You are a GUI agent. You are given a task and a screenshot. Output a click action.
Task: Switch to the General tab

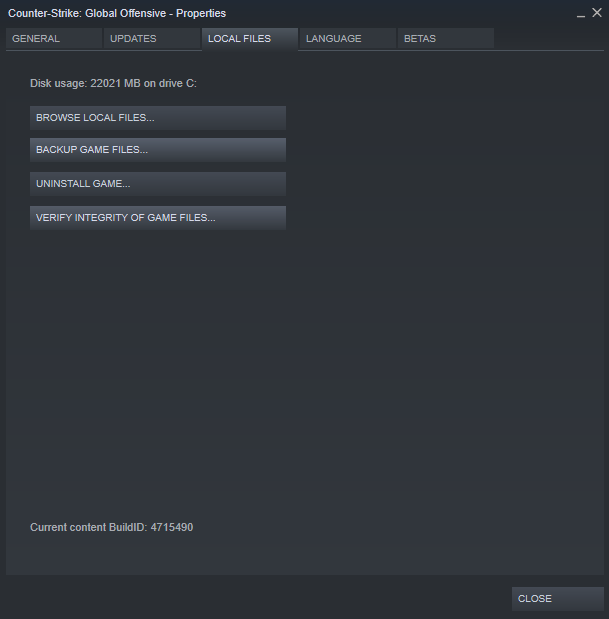(54, 38)
